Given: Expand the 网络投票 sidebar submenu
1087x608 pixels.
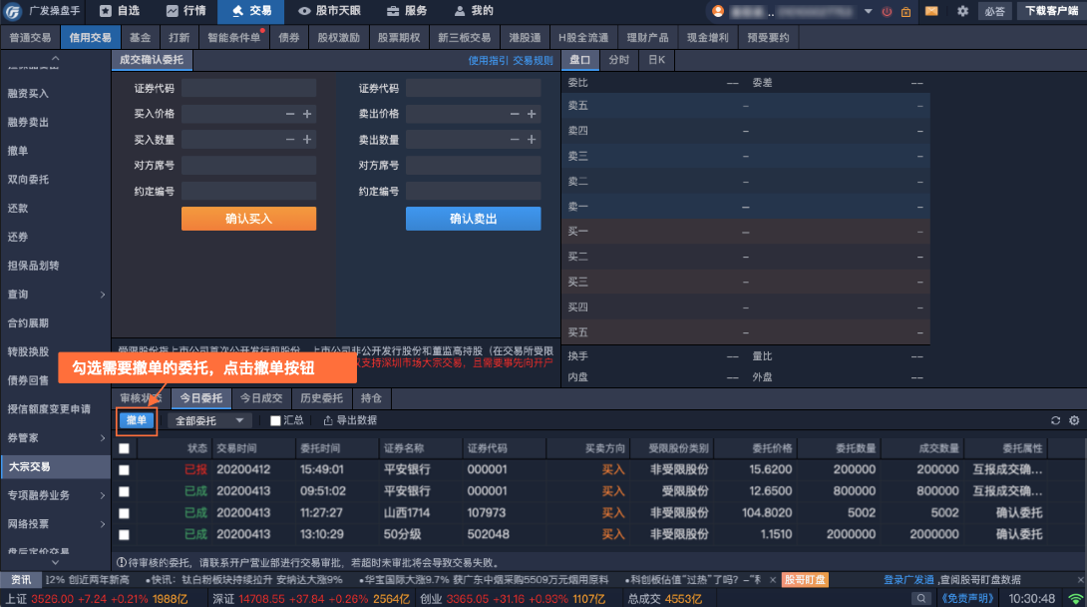Looking at the screenshot, I should click(103, 524).
